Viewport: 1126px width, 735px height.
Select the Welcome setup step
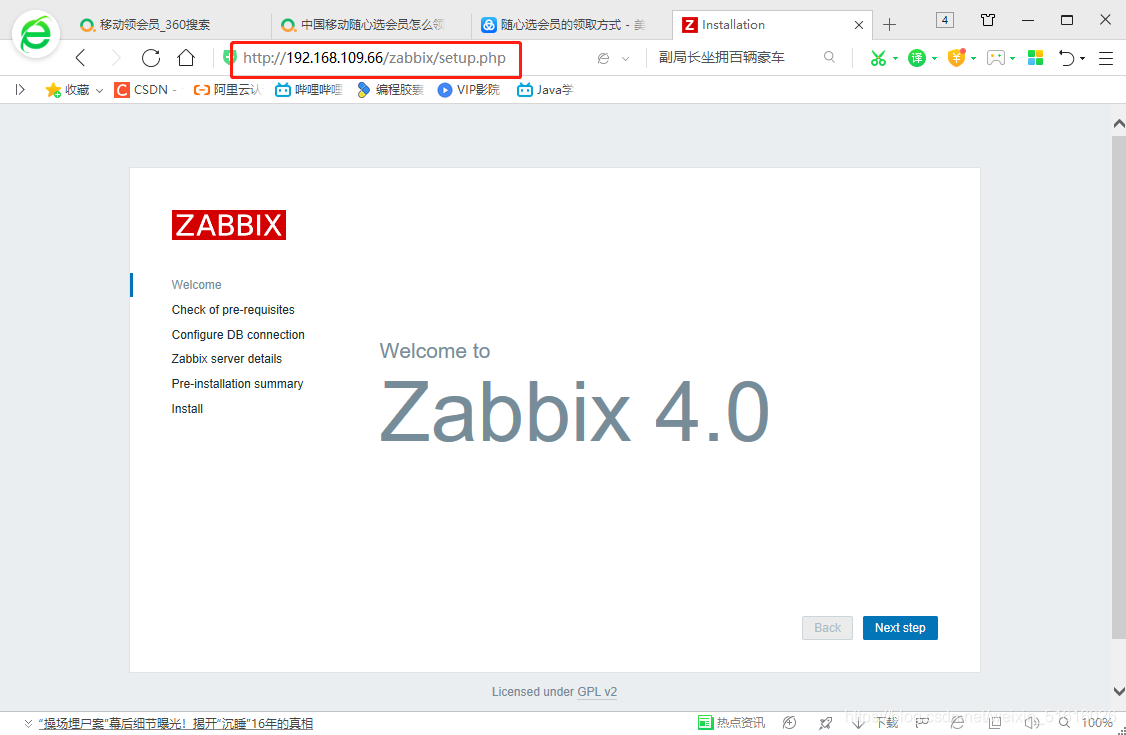click(x=197, y=285)
